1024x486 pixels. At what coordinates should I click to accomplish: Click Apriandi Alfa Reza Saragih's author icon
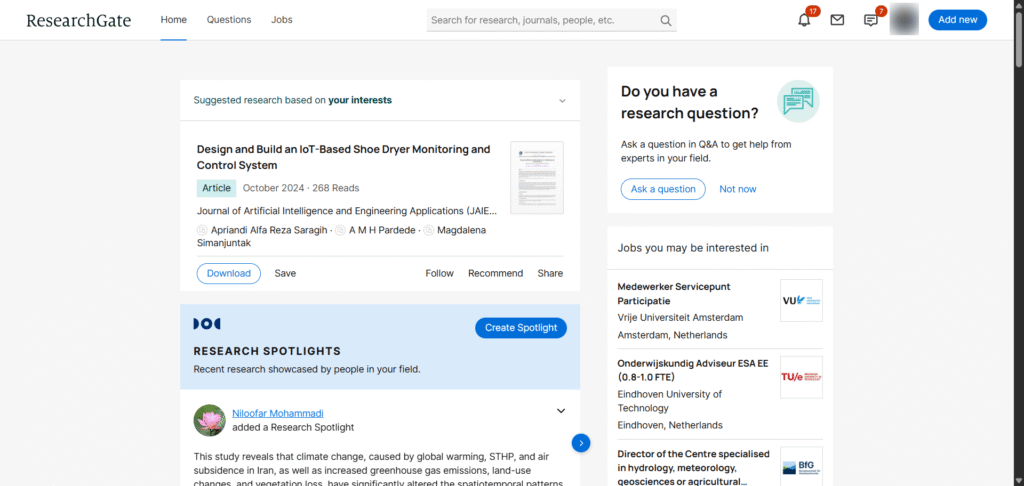[x=202, y=230]
